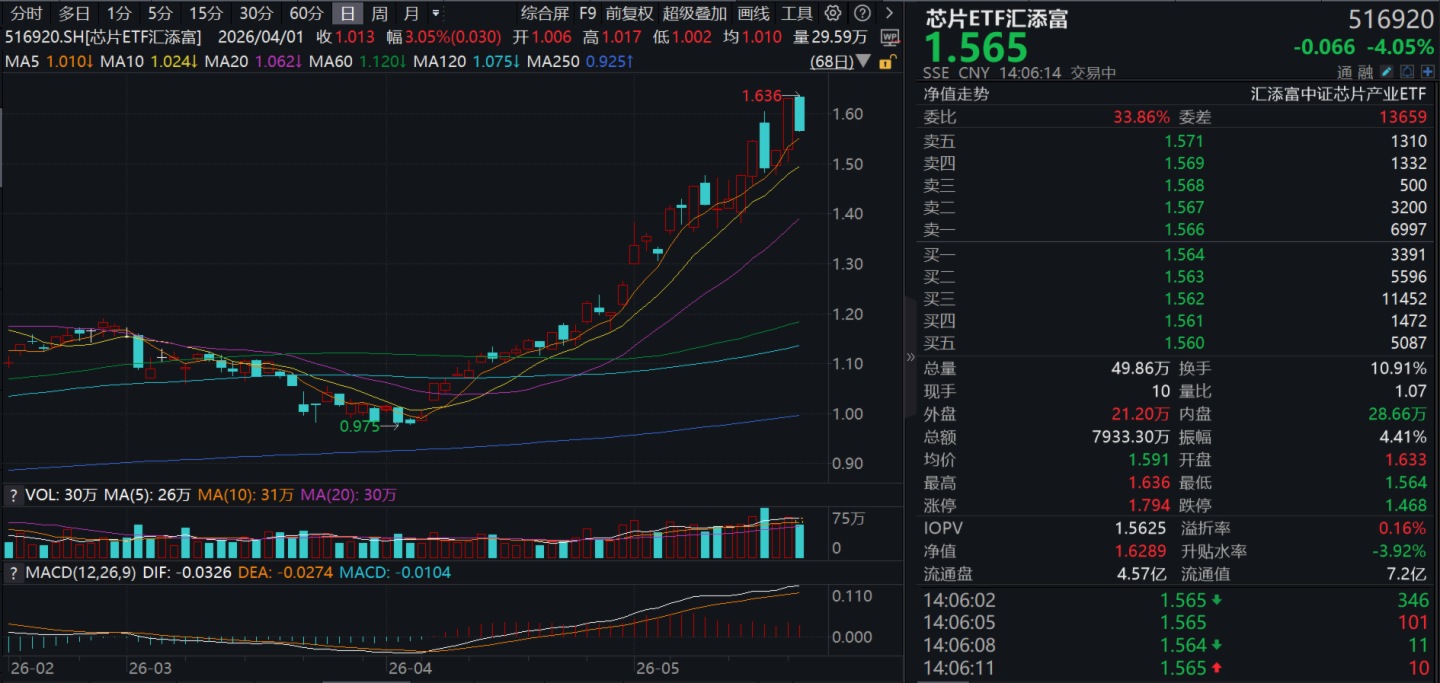Click the stock code 516920 in the header
Screen dimensions: 1440x683
(x=1389, y=19)
